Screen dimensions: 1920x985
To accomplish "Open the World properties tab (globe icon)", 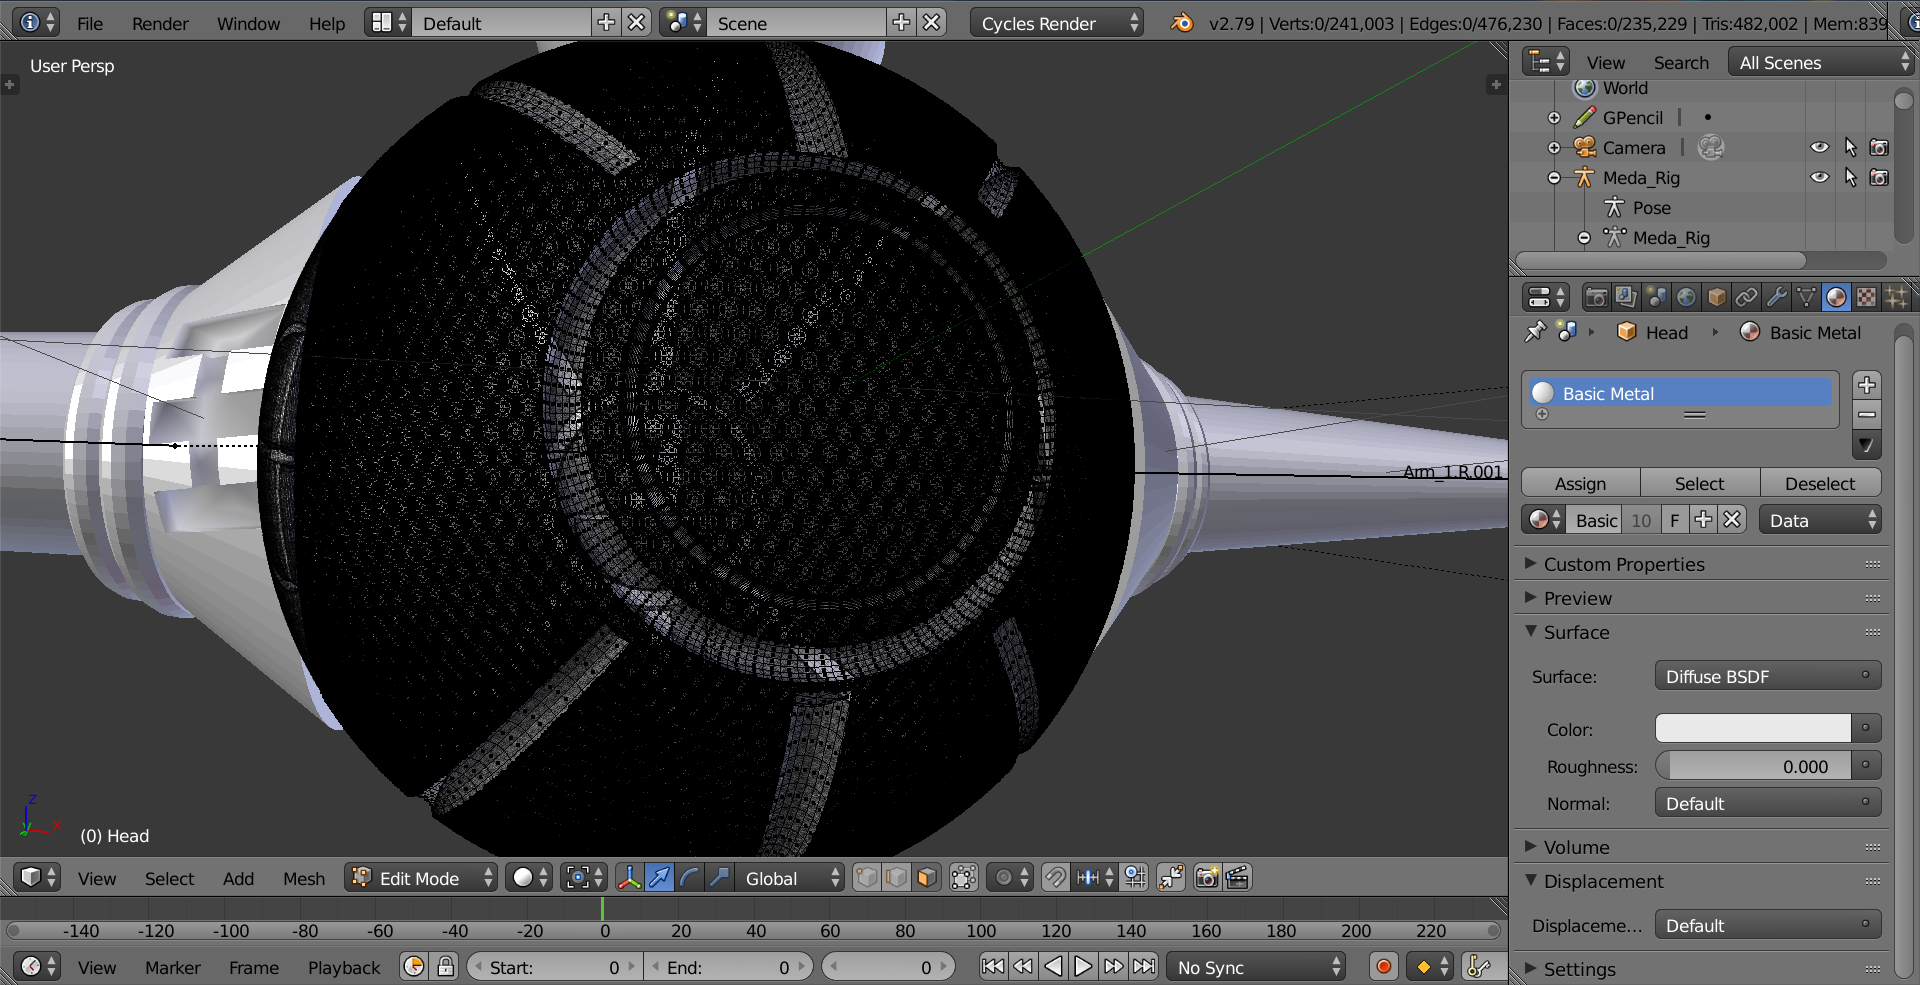I will (1686, 297).
